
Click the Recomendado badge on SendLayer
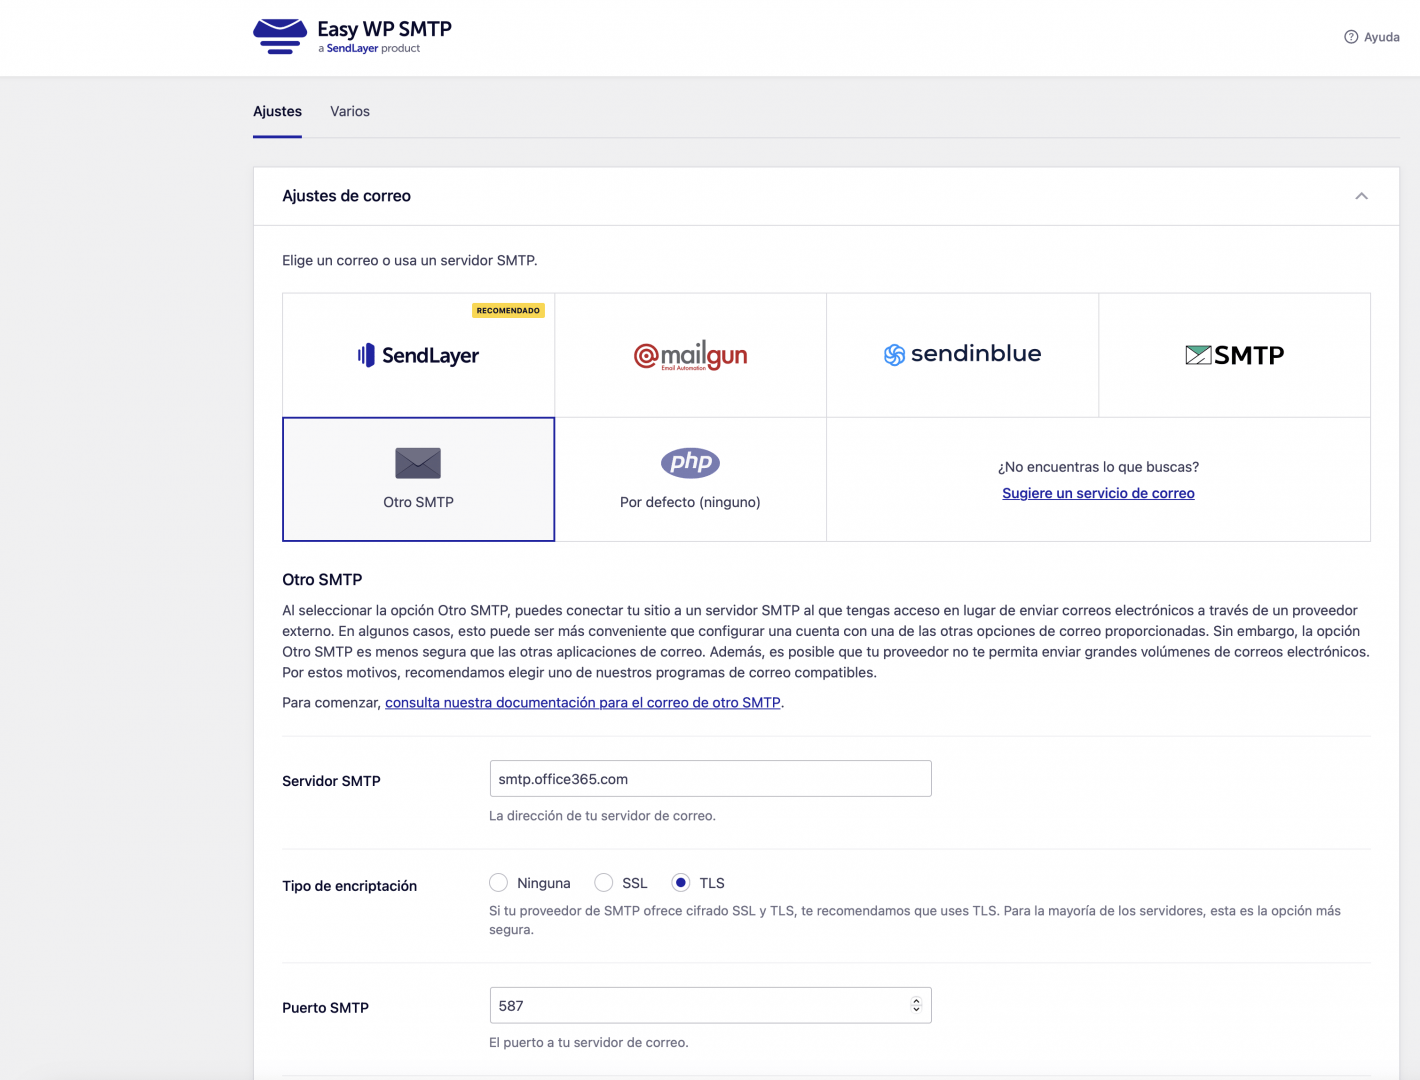508,311
